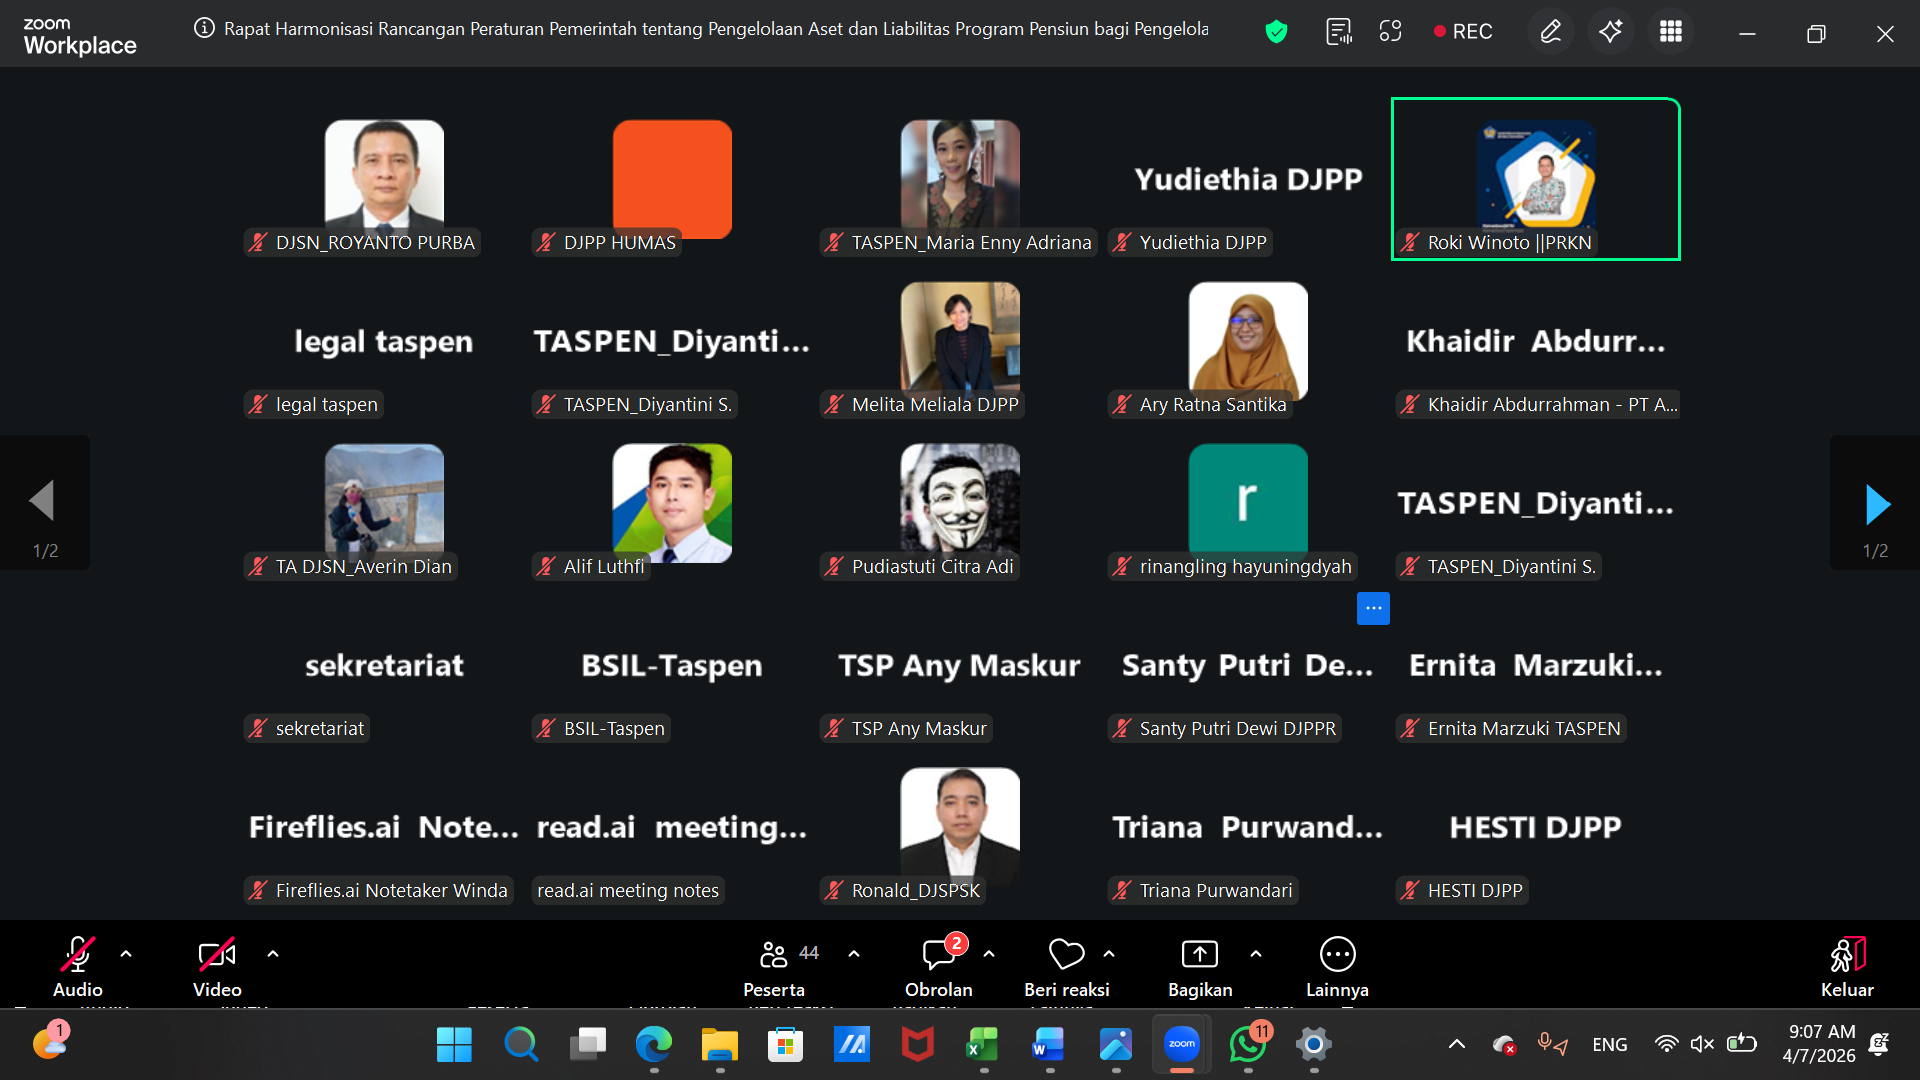Expand Bagikan share options arrow

pos(1256,954)
